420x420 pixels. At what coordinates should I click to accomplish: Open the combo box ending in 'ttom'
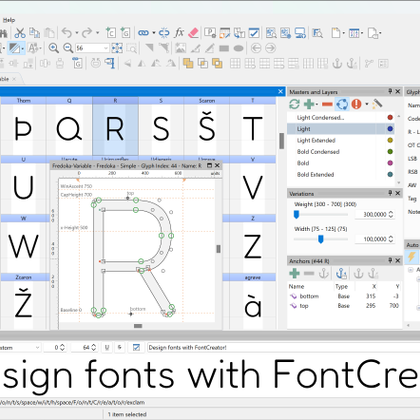[20, 348]
